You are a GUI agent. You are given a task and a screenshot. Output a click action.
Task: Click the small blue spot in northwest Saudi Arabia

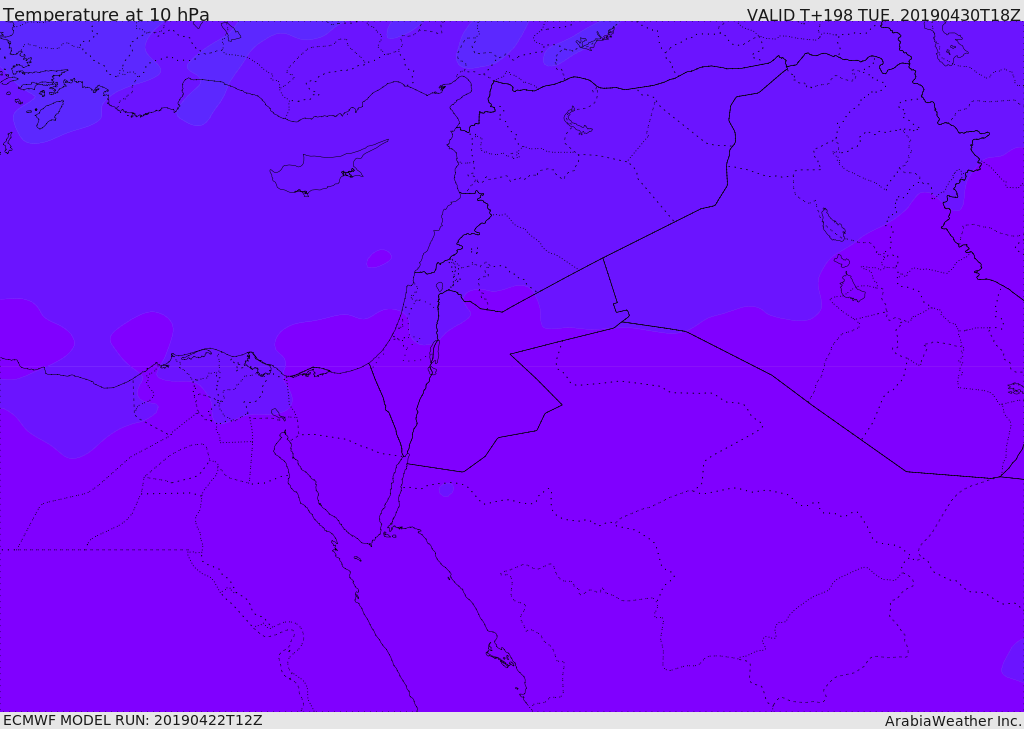tap(446, 489)
